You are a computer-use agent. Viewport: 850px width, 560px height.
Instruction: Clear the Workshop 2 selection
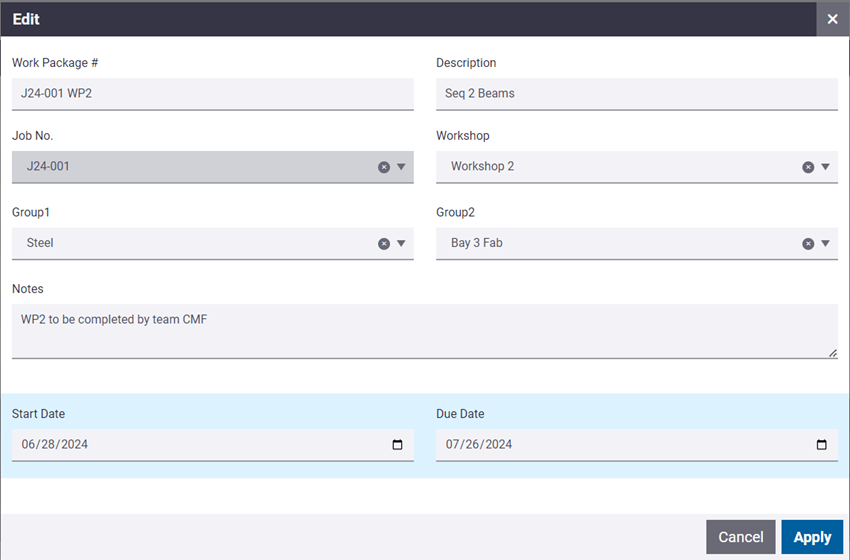click(808, 167)
